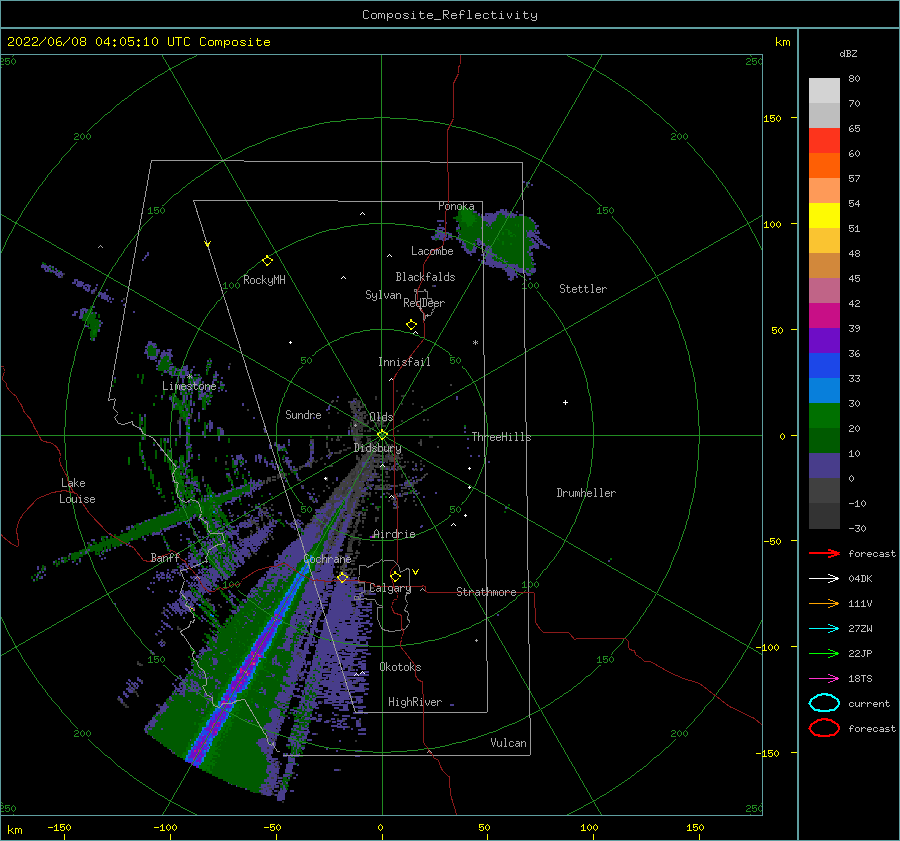Select the Olds label near radar center
This screenshot has height=841, width=900.
(381, 417)
